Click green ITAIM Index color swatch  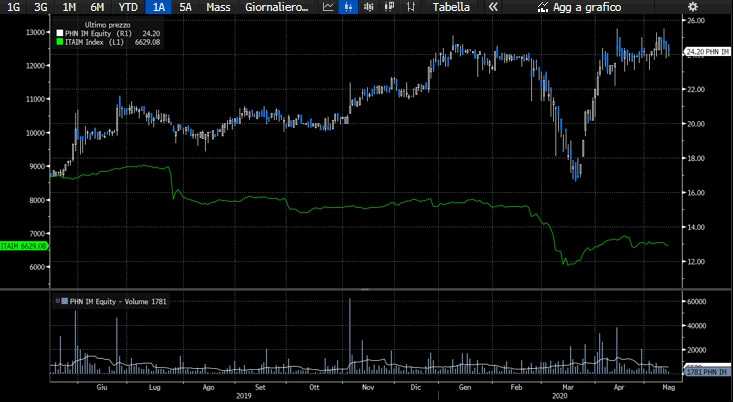click(58, 42)
